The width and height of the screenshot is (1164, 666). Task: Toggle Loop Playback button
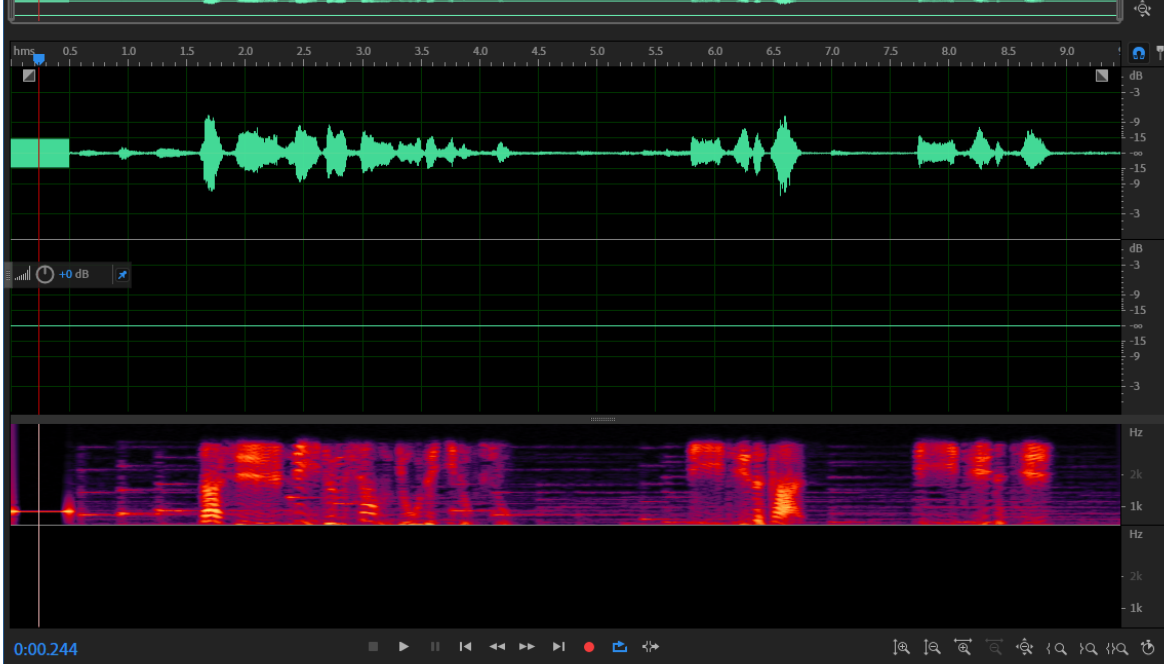pyautogui.click(x=619, y=647)
